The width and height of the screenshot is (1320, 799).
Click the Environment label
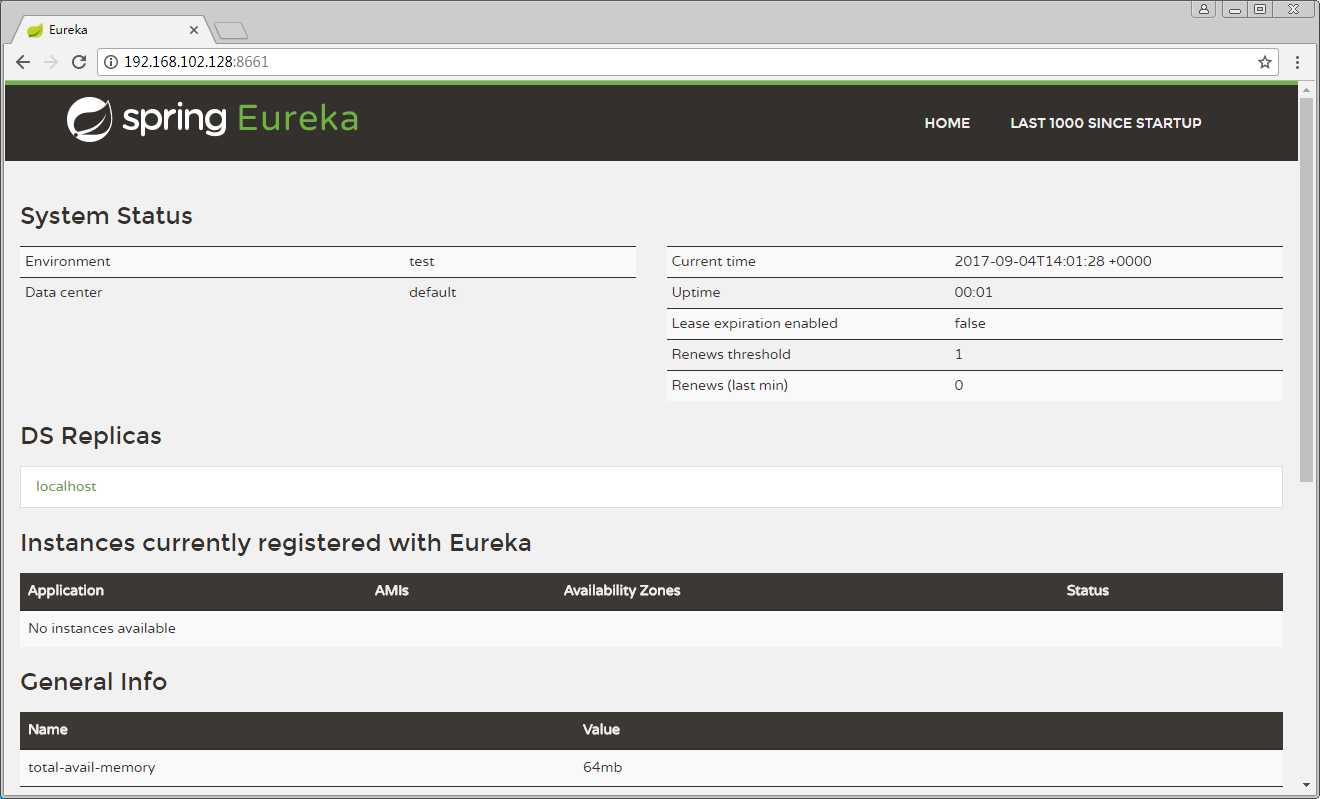(x=68, y=261)
